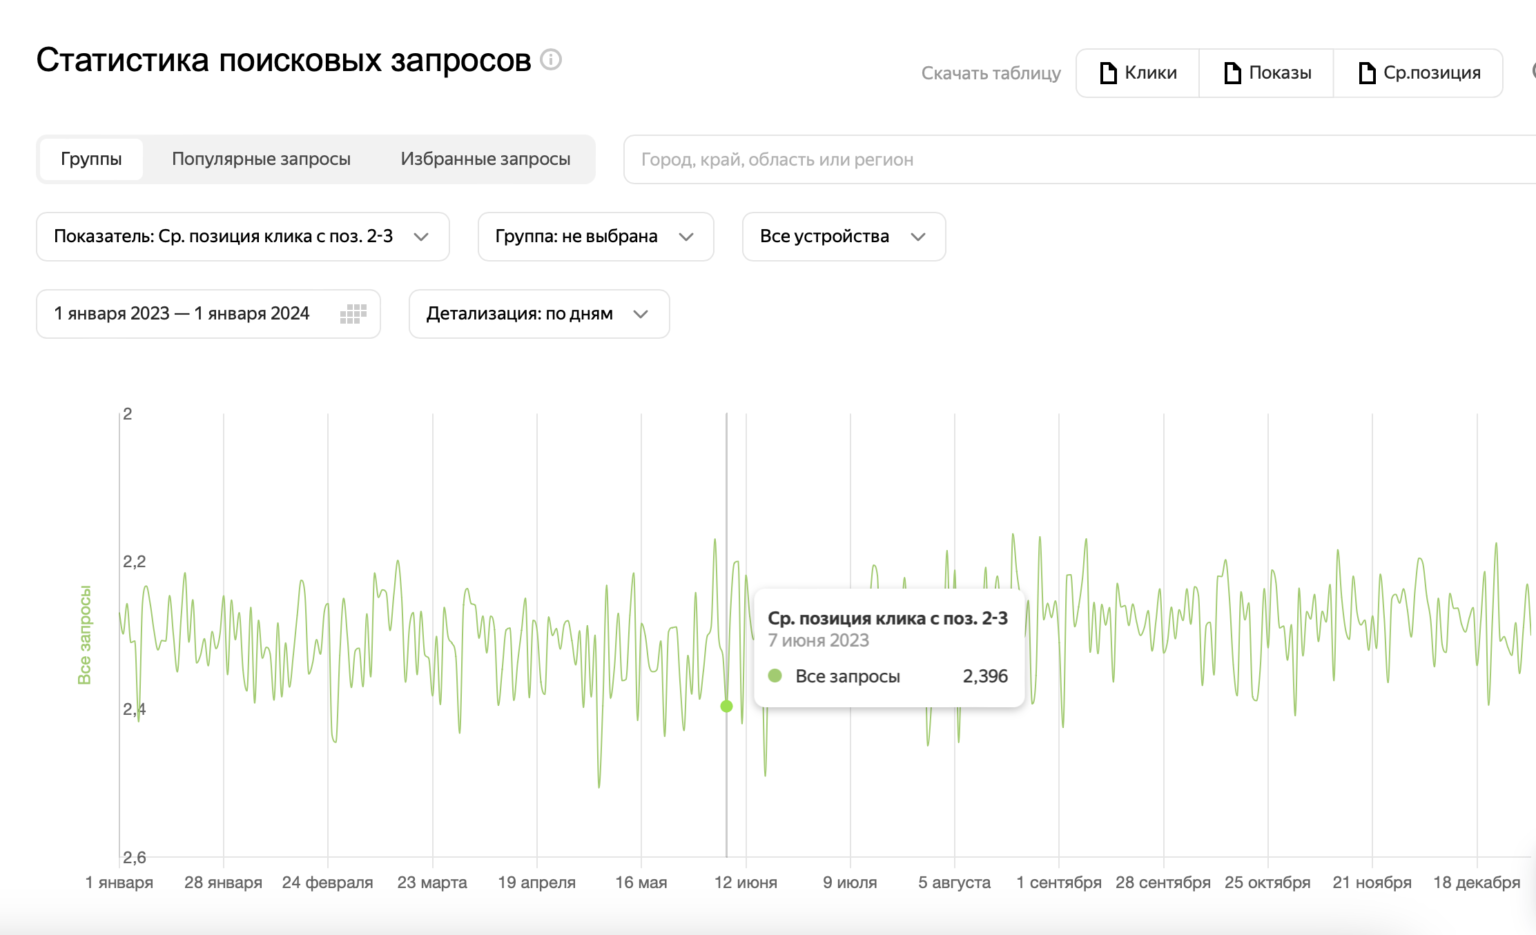
Task: Click the file icon on Показы button
Action: 1233,73
